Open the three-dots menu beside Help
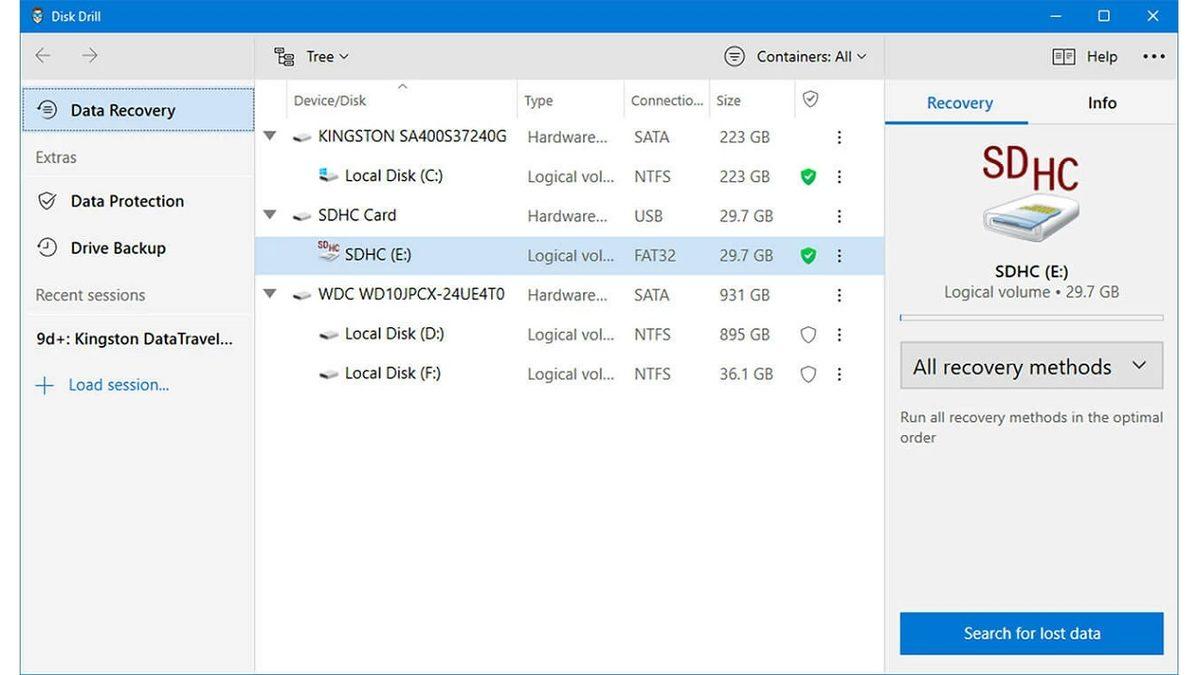 1153,57
